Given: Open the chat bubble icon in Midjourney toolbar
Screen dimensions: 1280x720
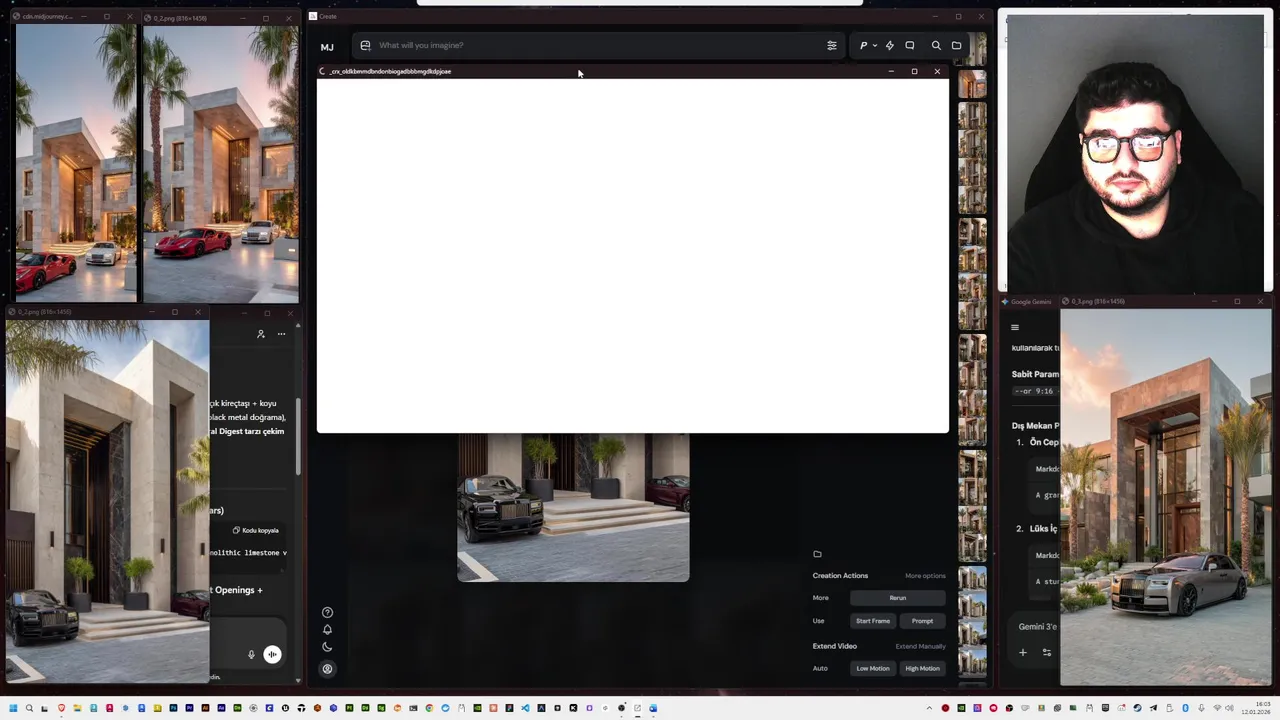Looking at the screenshot, I should (x=910, y=45).
